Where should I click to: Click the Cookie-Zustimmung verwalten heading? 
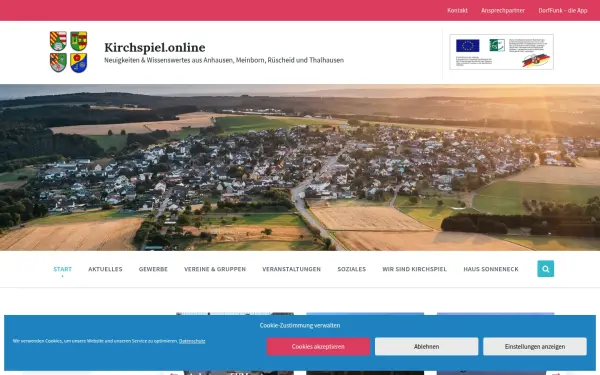(x=300, y=325)
